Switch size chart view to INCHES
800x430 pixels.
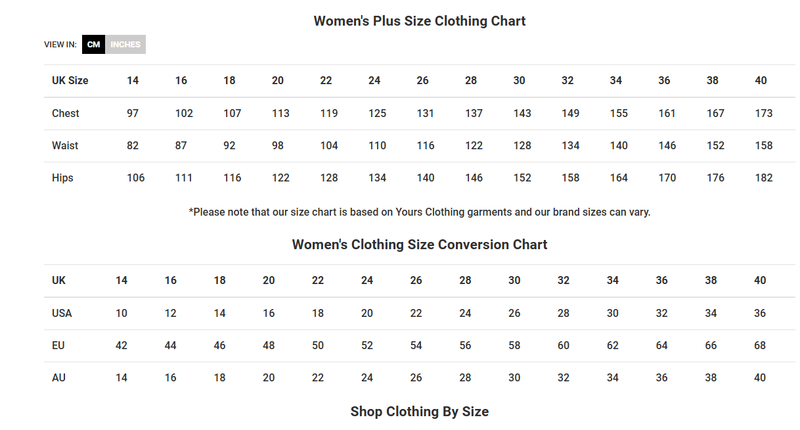pyautogui.click(x=125, y=44)
